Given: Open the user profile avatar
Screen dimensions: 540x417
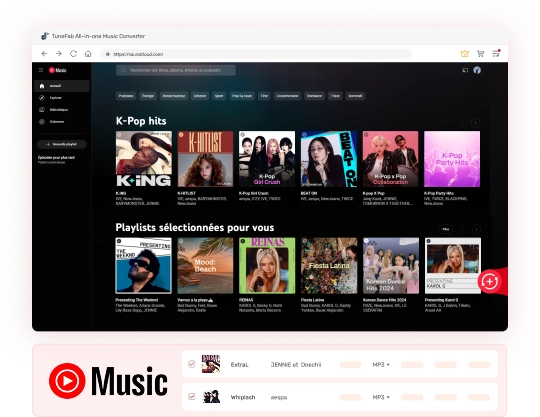Looking at the screenshot, I should coord(477,70).
